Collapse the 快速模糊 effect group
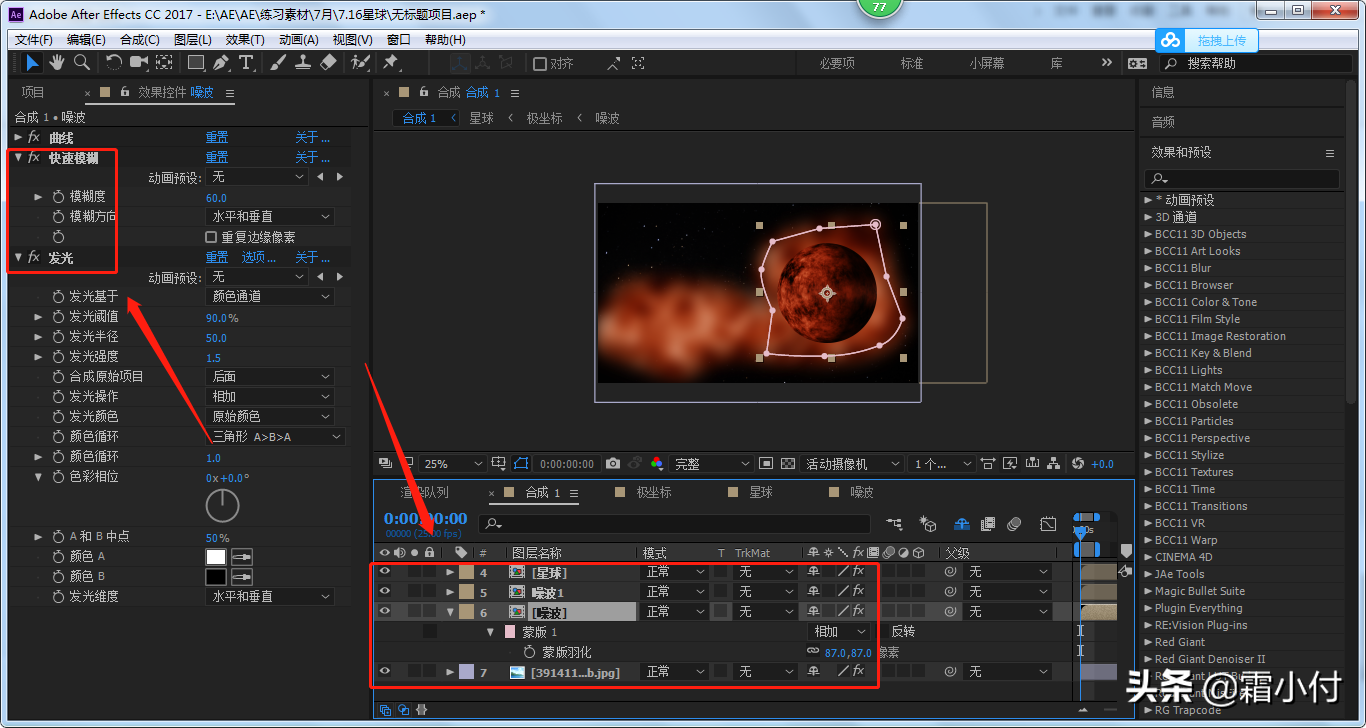Image resolution: width=1366 pixels, height=728 pixels. point(18,158)
